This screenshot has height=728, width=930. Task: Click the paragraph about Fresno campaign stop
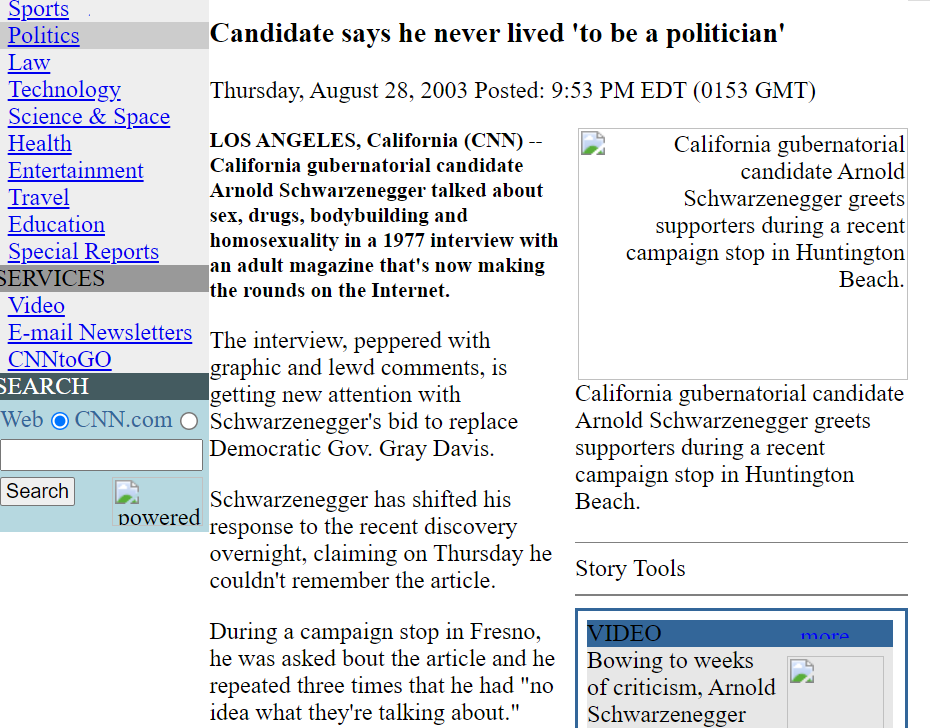coord(382,672)
